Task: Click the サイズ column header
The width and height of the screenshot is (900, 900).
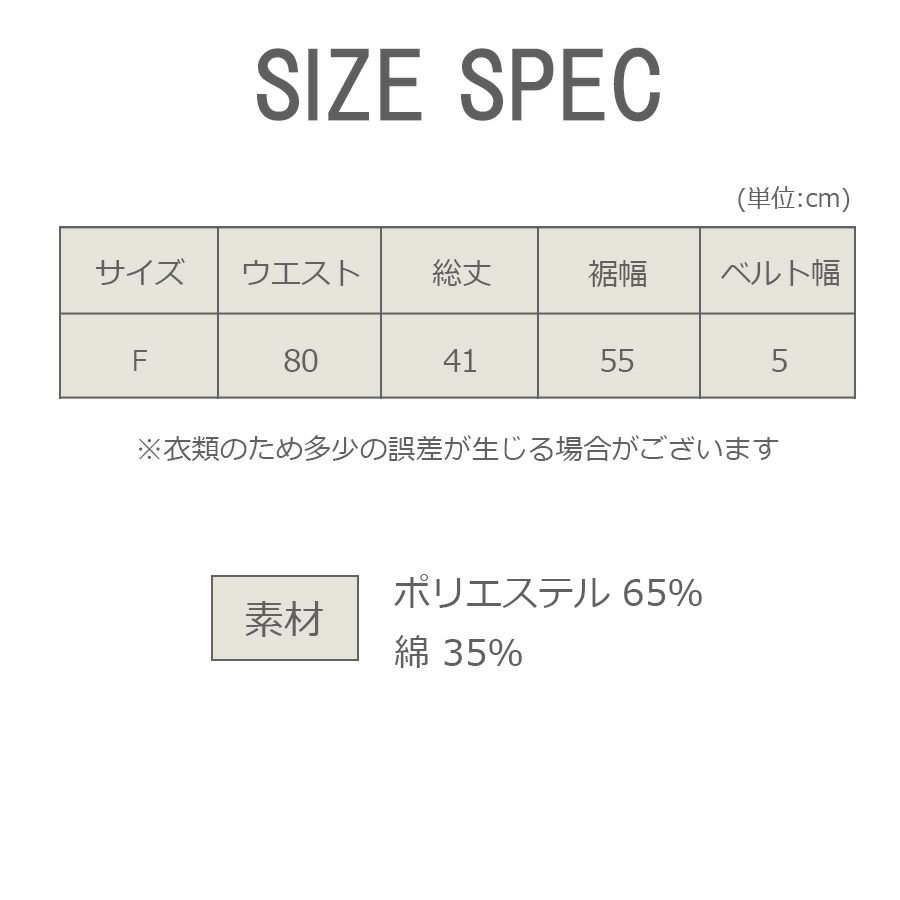Action: point(139,272)
